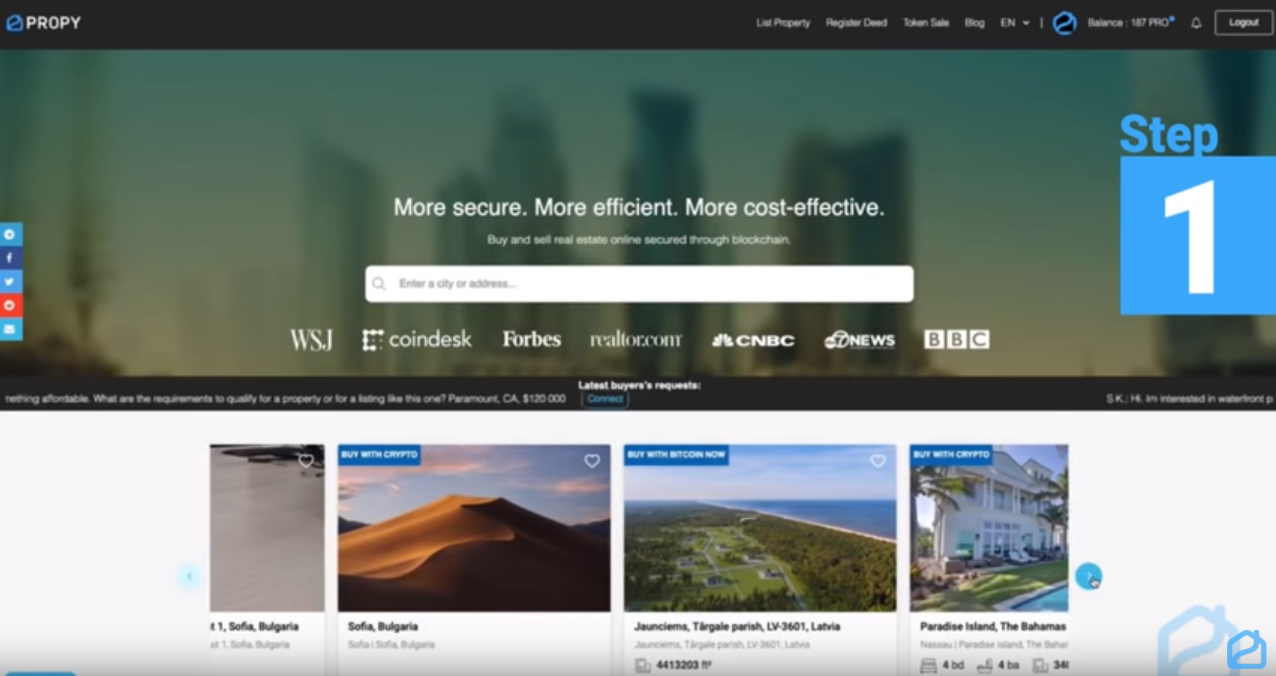
Task: Open the email share icon
Action: click(x=10, y=329)
